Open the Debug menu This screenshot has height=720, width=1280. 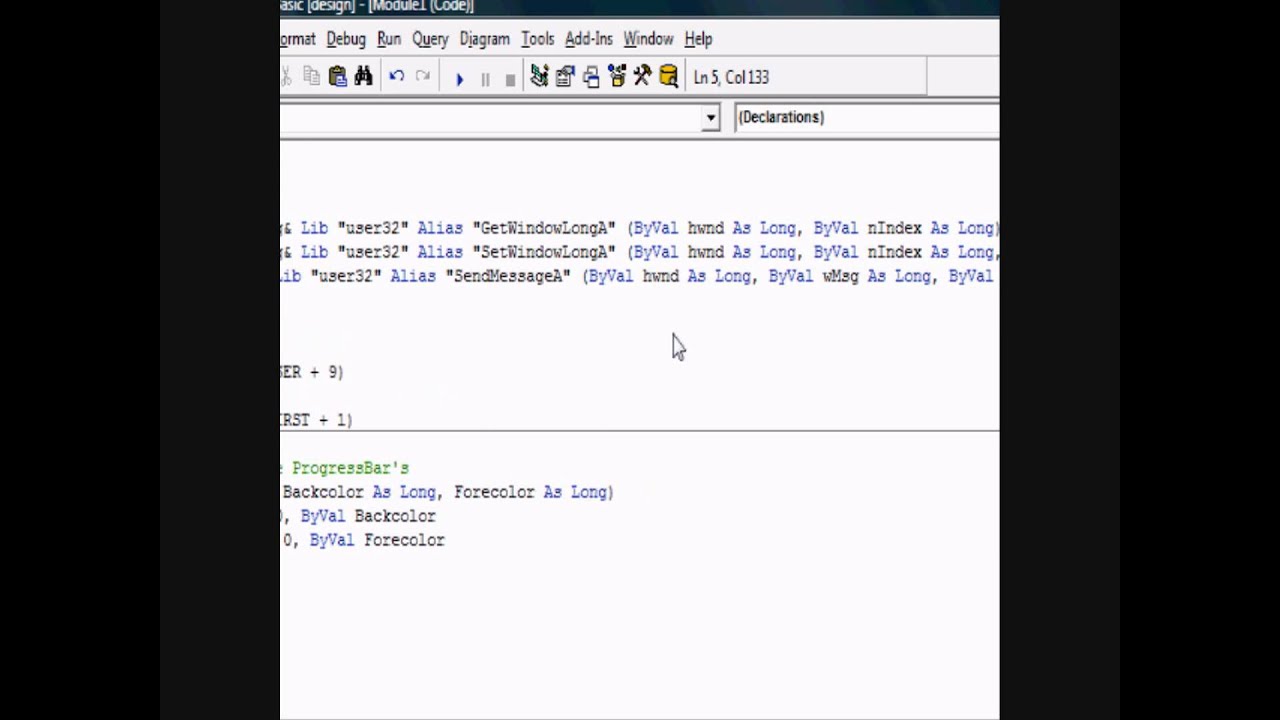pos(346,39)
